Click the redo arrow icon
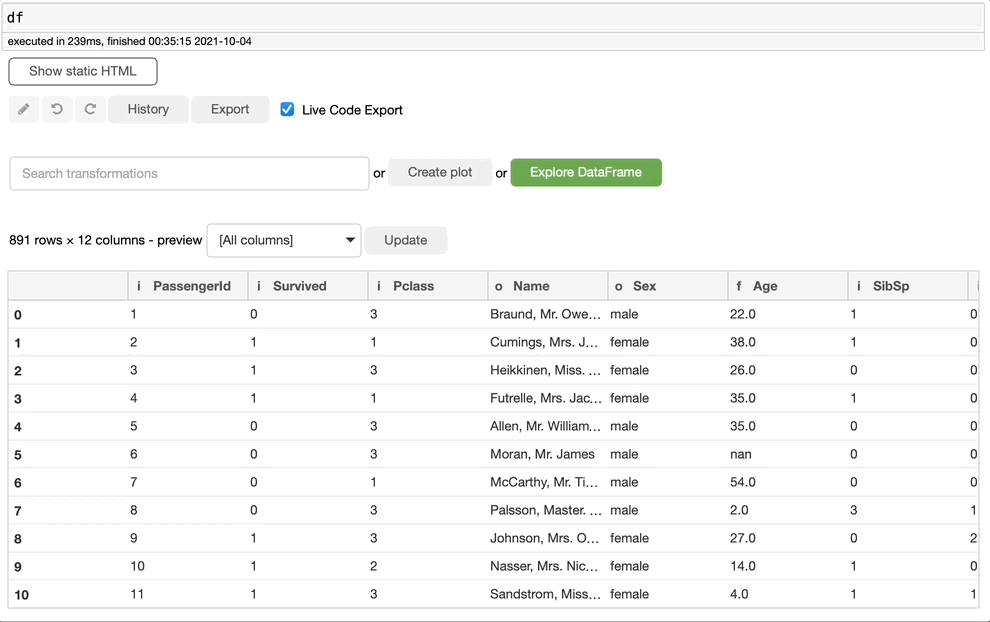Viewport: 990px width, 622px height. pos(90,109)
